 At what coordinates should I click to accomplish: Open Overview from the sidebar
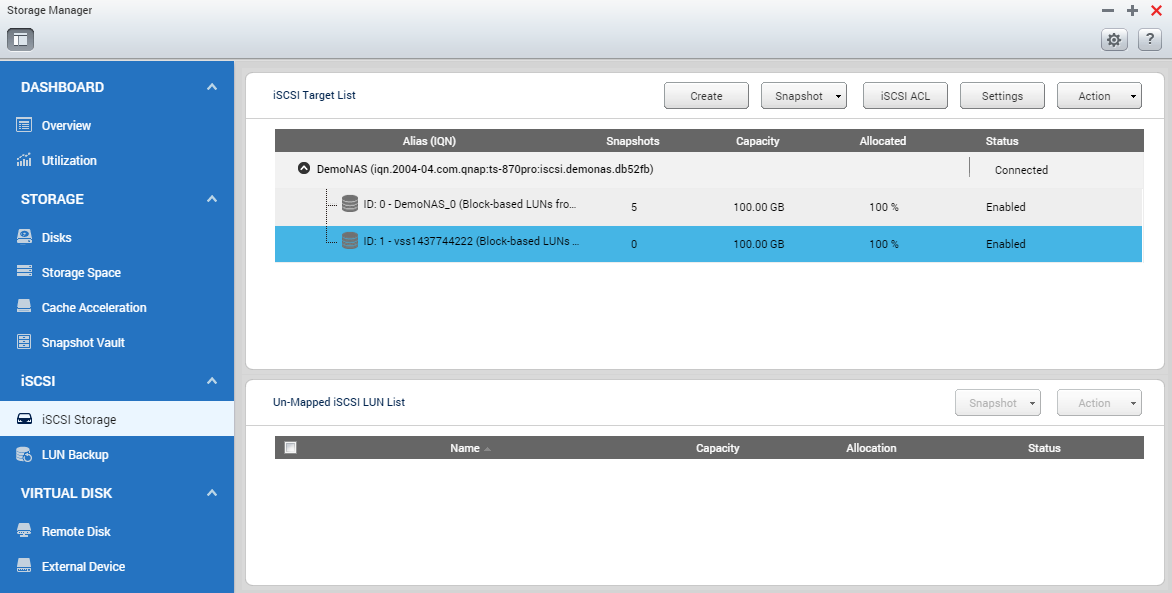pos(66,126)
